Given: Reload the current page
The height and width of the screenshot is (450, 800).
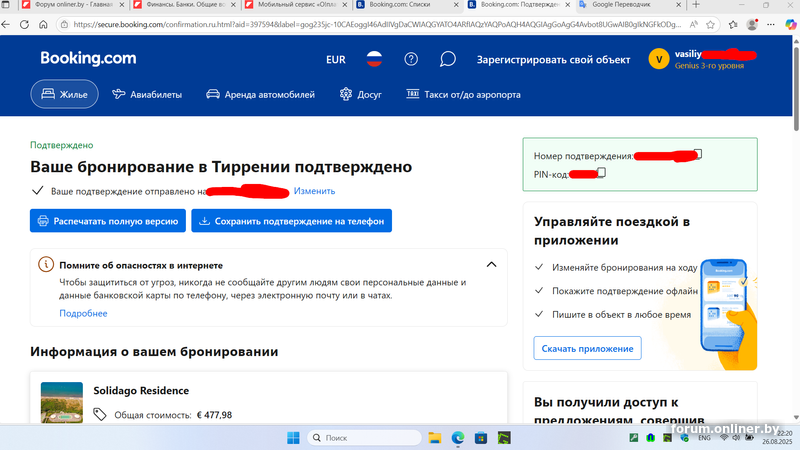Looking at the screenshot, I should tap(24, 24).
